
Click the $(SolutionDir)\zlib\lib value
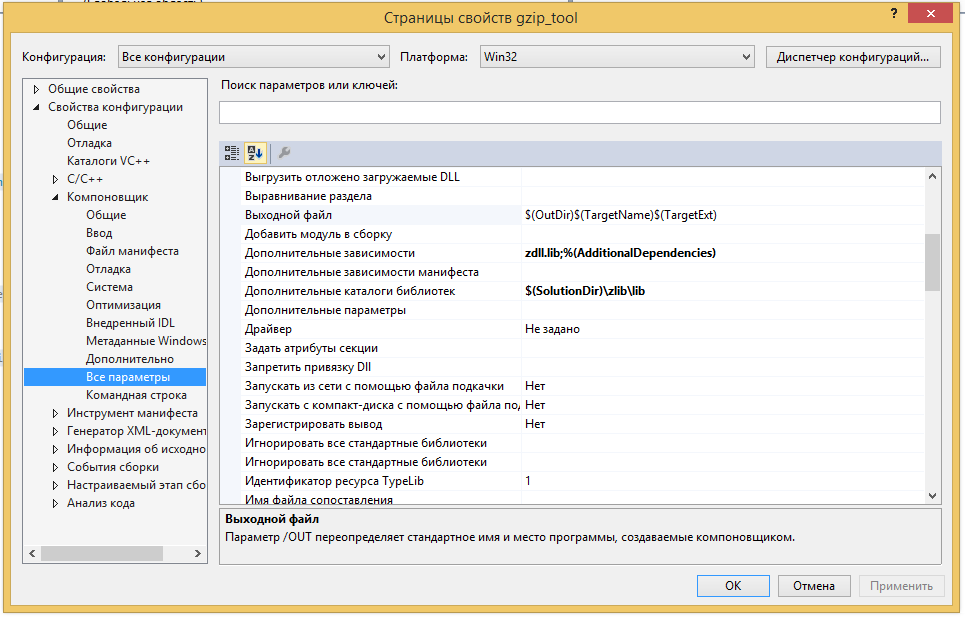click(x=585, y=291)
